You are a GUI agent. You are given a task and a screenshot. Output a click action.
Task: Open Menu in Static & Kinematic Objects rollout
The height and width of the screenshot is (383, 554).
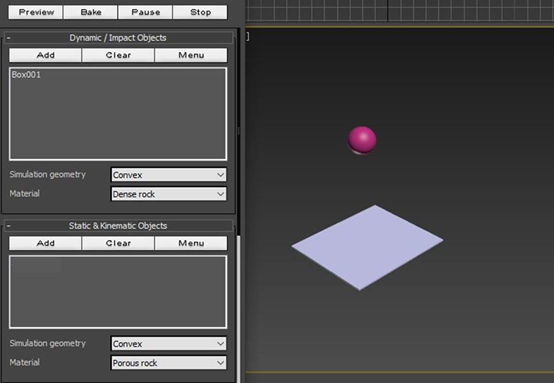click(191, 243)
